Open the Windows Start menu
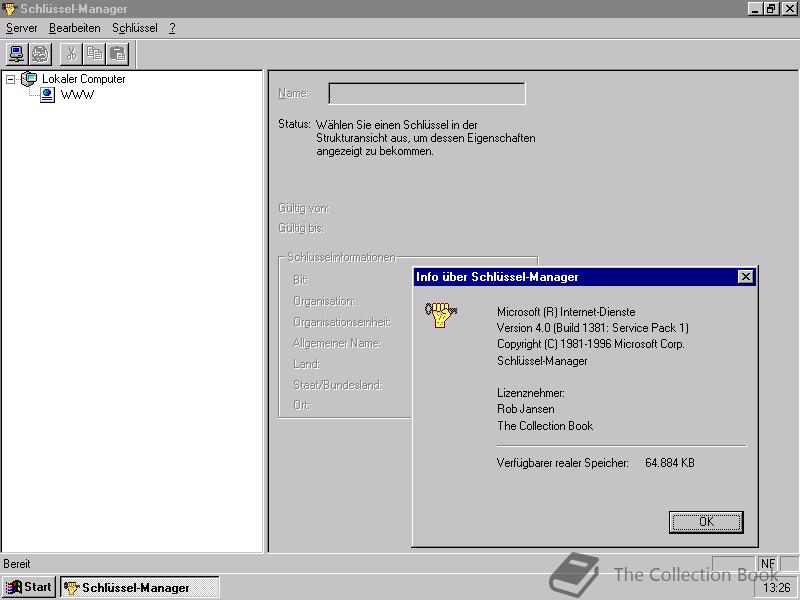This screenshot has height=600, width=800. 29,587
